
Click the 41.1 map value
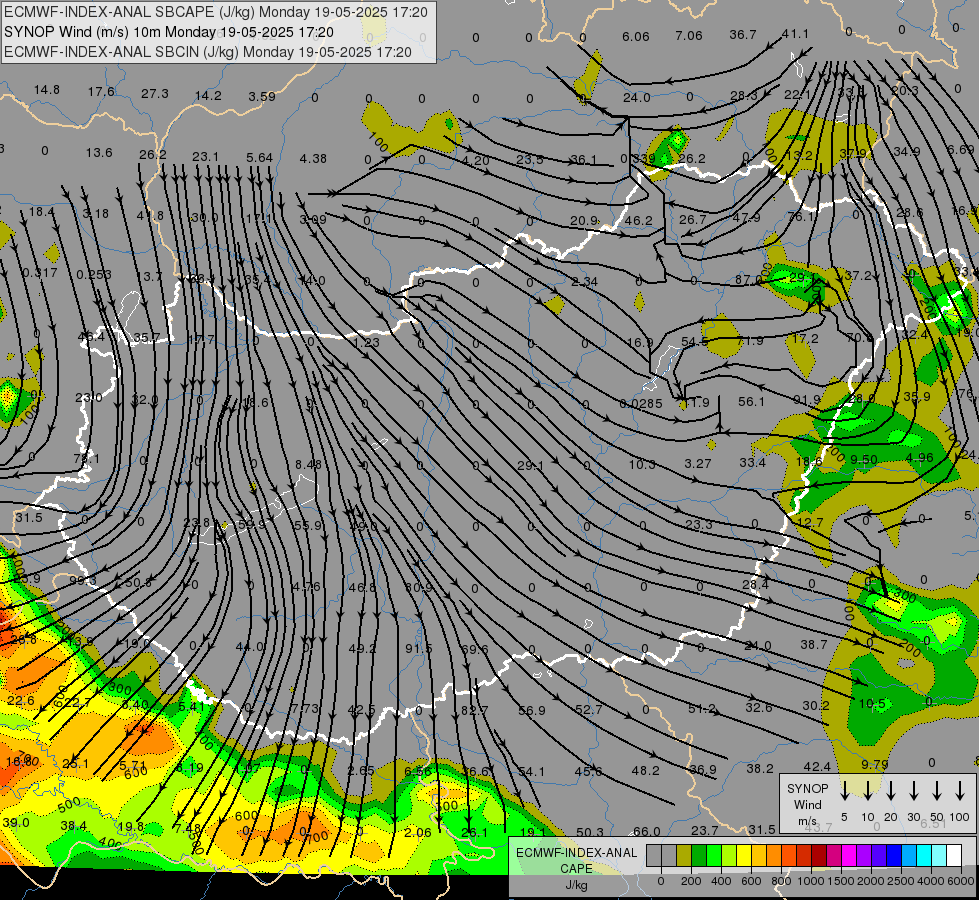tap(795, 34)
